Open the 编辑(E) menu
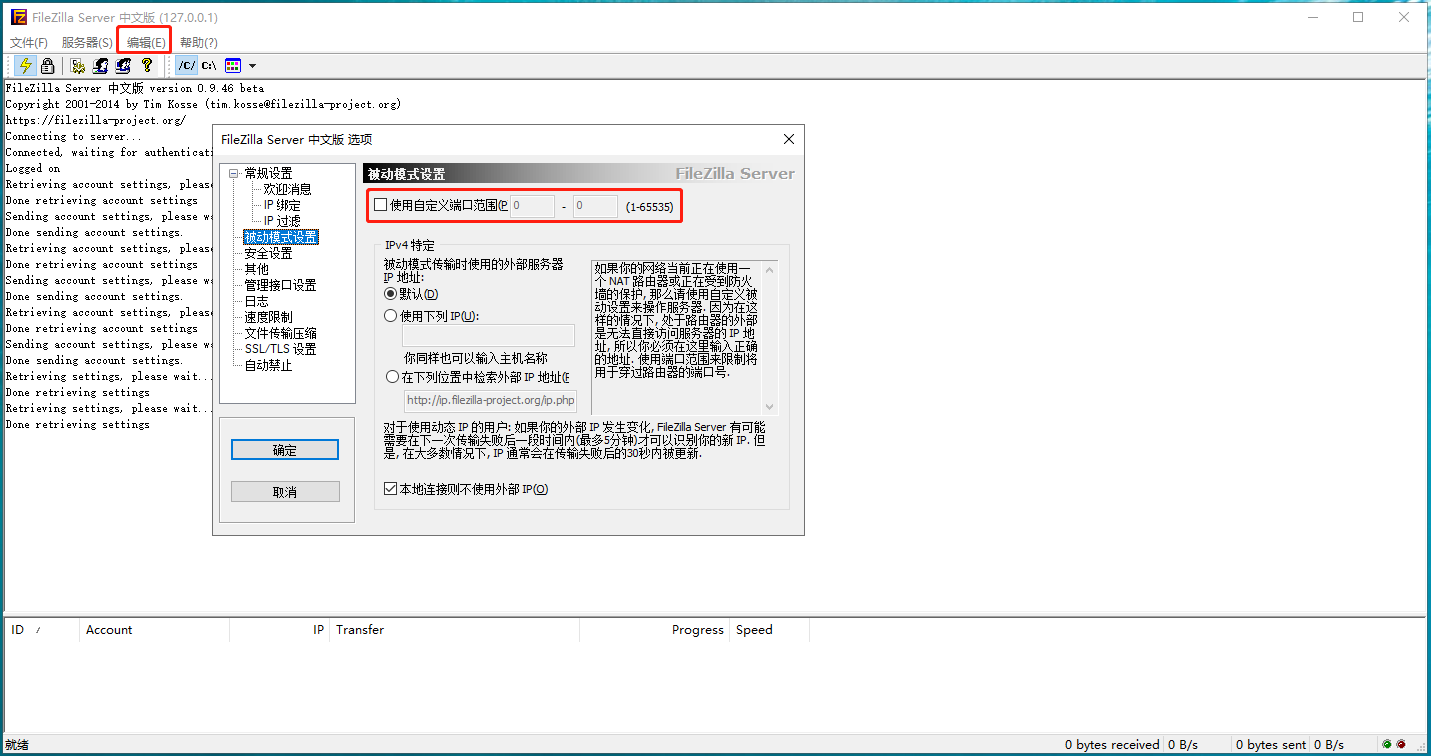Screen dimensions: 1431x756 point(146,43)
